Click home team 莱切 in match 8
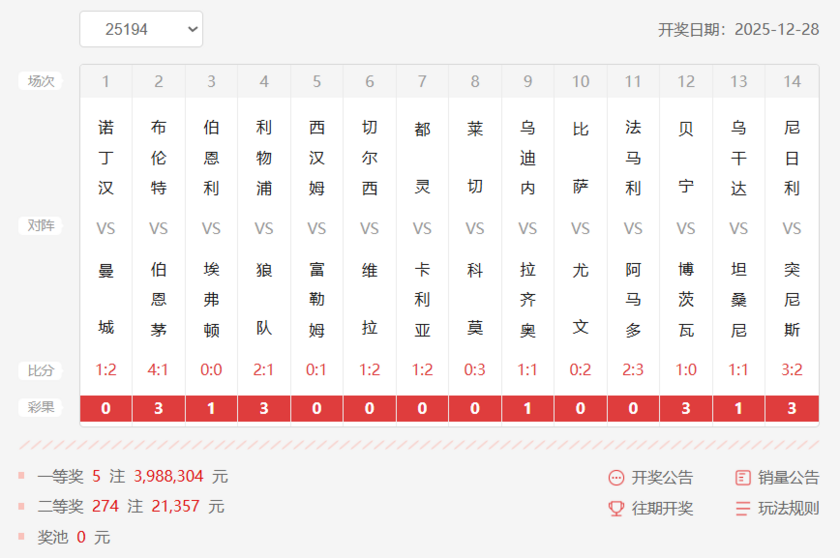This screenshot has width=840, height=558. tap(475, 158)
